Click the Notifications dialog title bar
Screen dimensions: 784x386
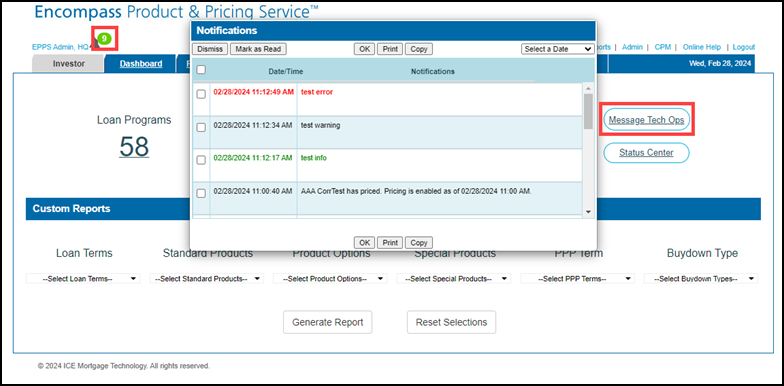click(393, 30)
